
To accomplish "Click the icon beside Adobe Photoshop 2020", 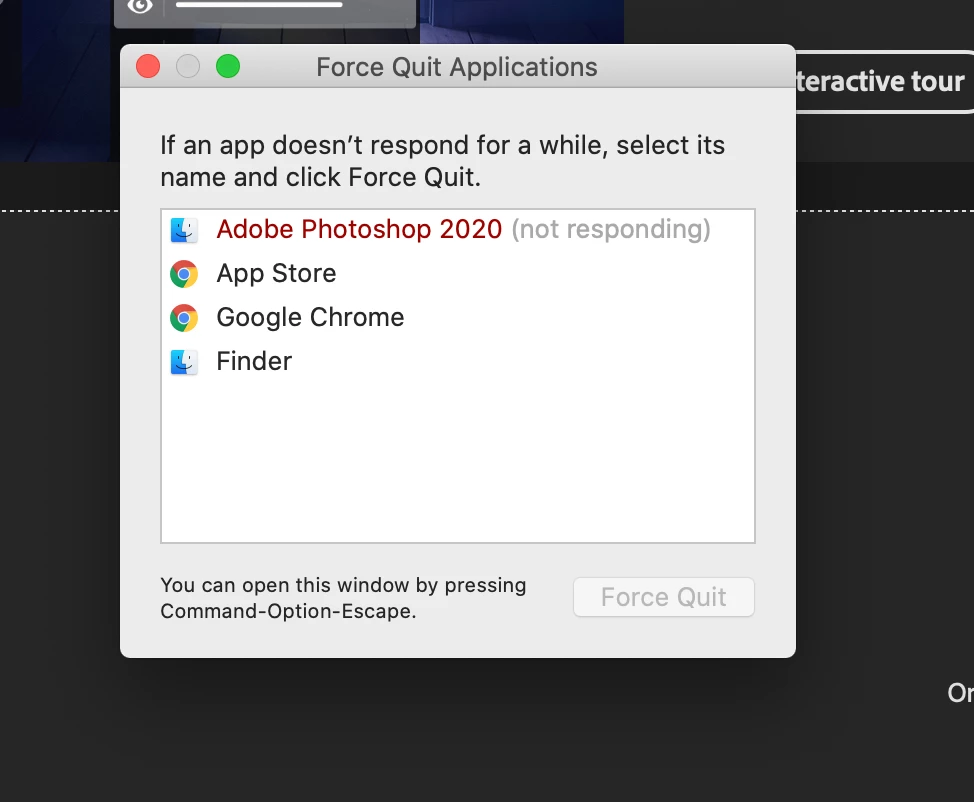I will click(x=184, y=230).
